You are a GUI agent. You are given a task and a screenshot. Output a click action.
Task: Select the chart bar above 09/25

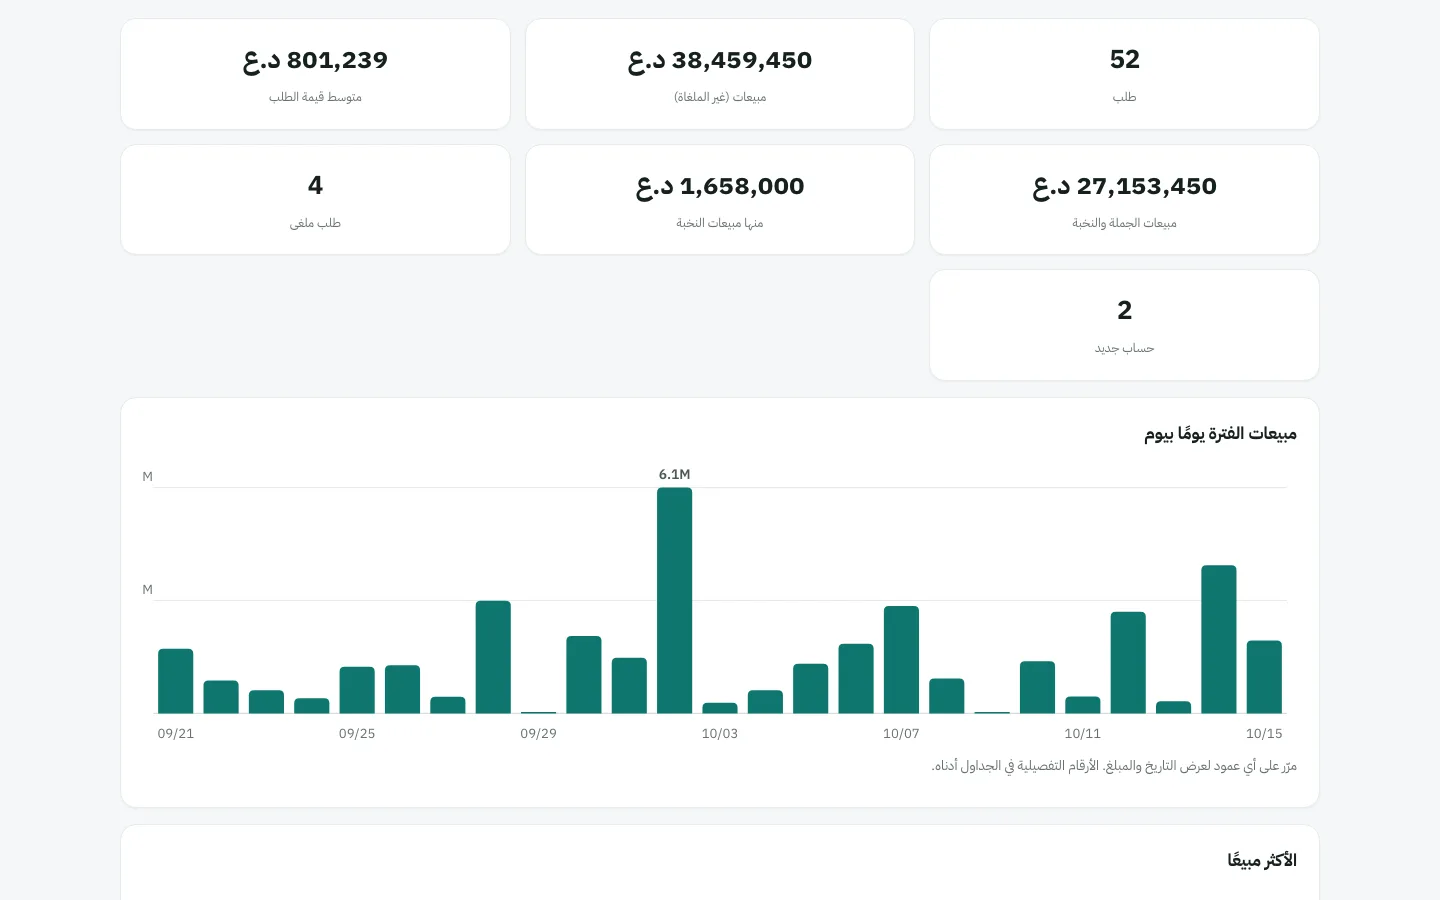(357, 690)
